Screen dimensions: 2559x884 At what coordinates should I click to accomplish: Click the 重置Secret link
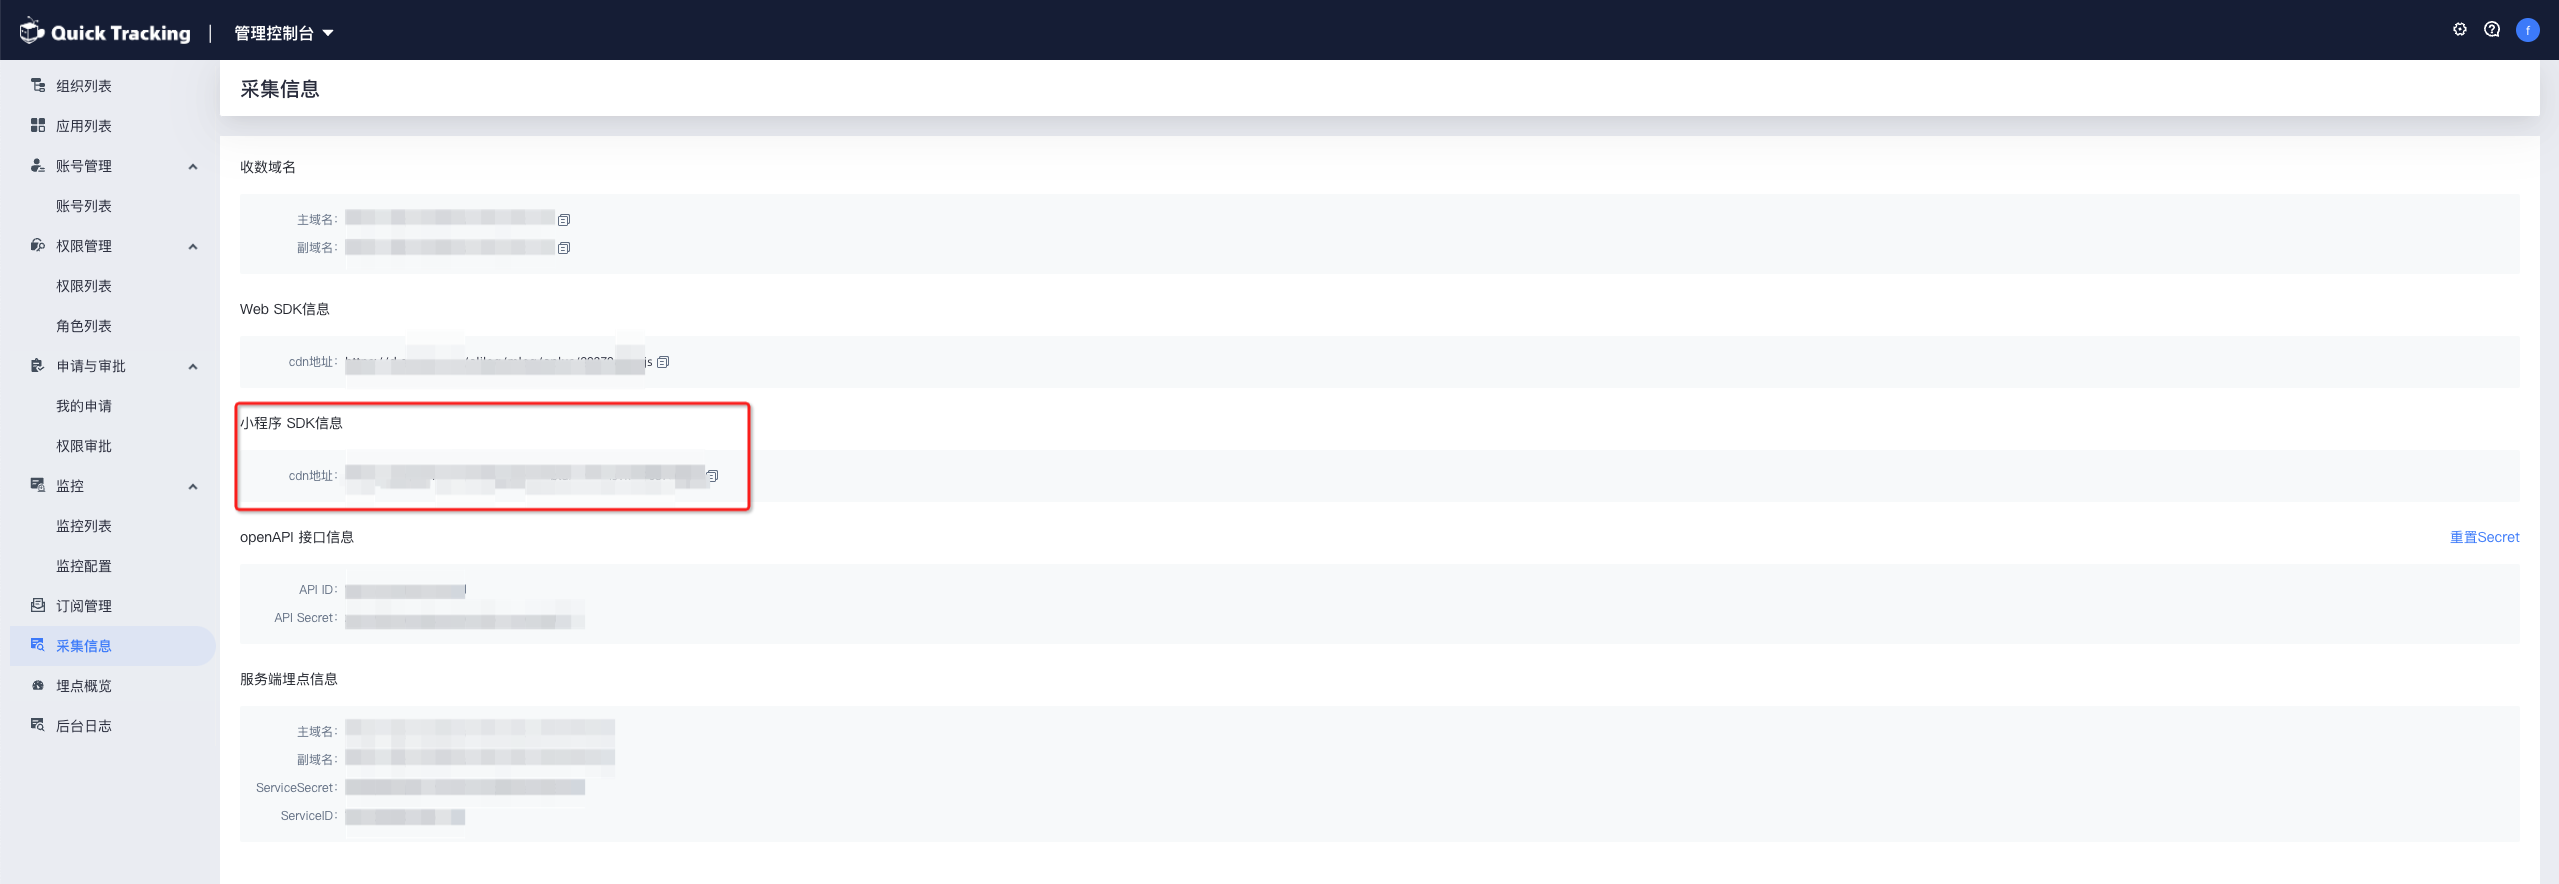(2484, 537)
